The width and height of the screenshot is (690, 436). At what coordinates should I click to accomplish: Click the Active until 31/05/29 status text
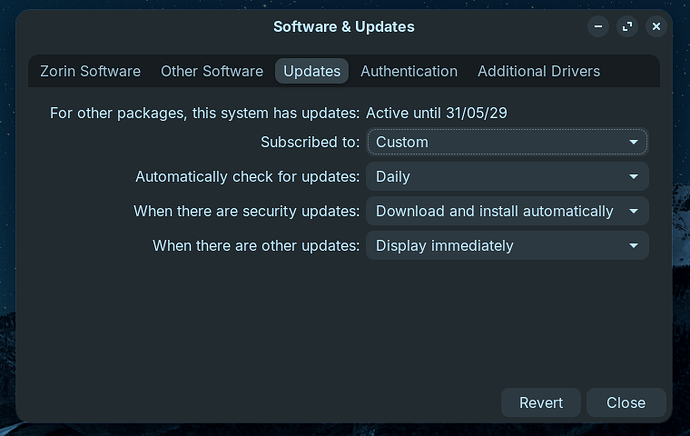click(x=436, y=113)
